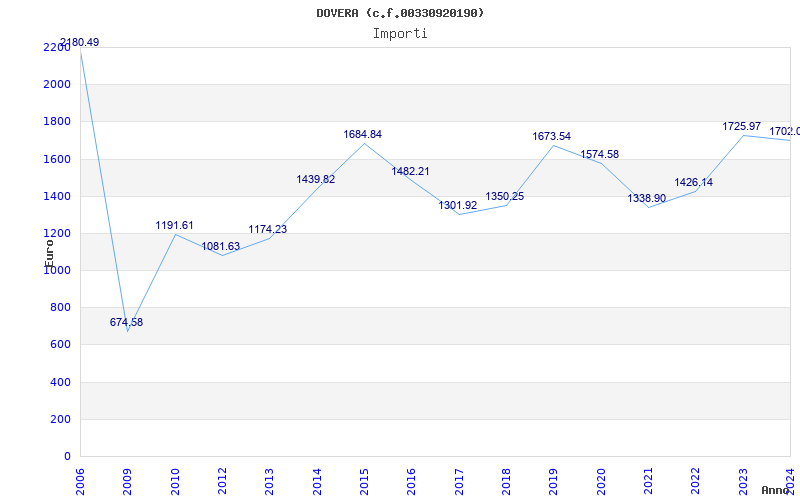Select the 1725.97 data label

coord(741,126)
